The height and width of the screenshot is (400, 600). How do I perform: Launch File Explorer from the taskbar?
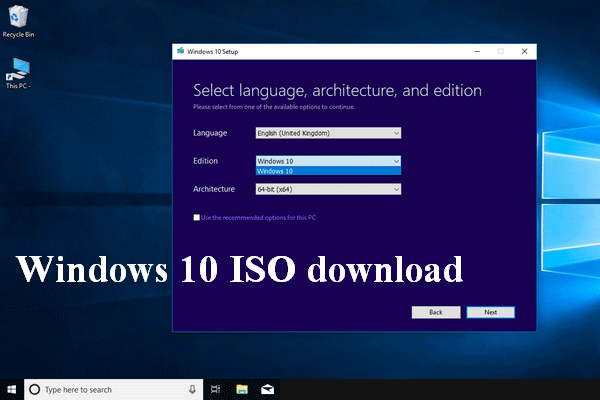pyautogui.click(x=242, y=390)
